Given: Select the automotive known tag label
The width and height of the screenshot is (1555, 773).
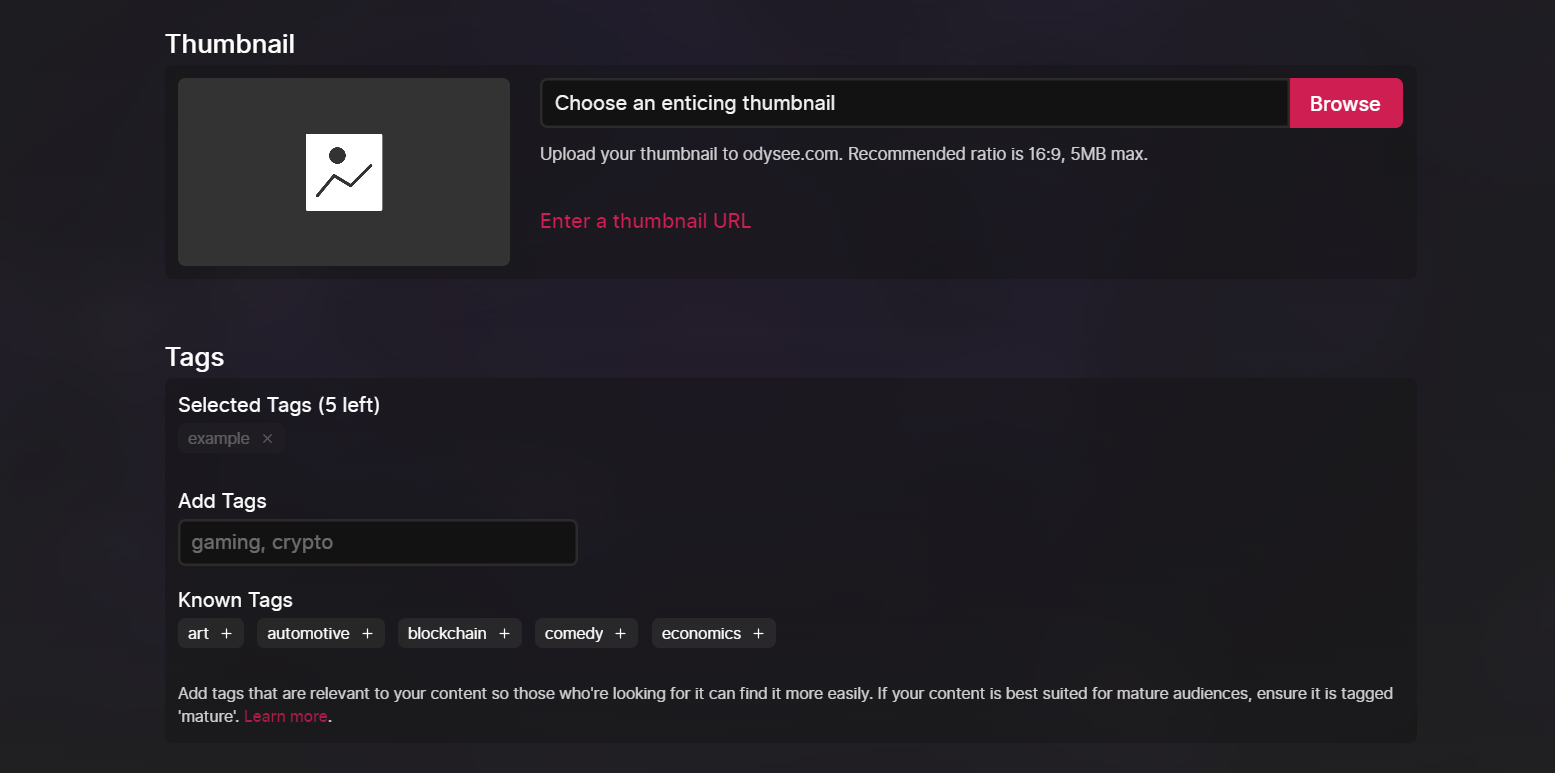Looking at the screenshot, I should pos(308,634).
